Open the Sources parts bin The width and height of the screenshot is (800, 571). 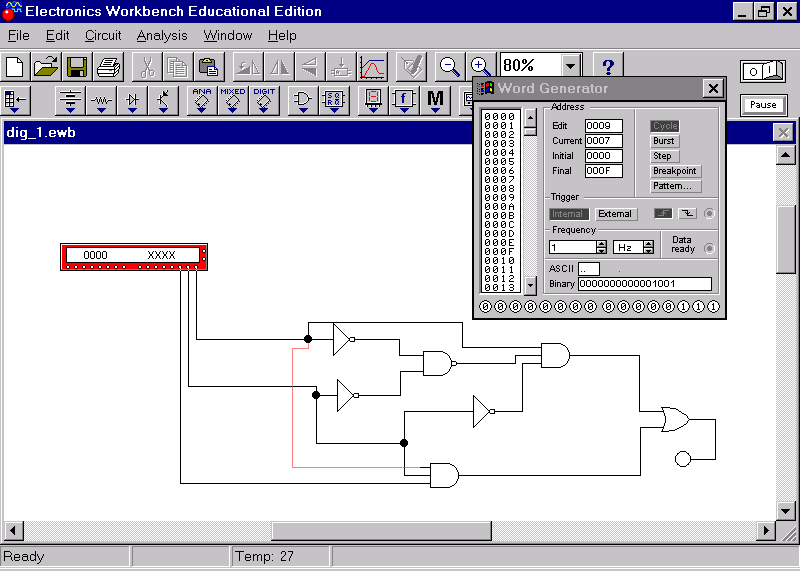click(x=70, y=101)
